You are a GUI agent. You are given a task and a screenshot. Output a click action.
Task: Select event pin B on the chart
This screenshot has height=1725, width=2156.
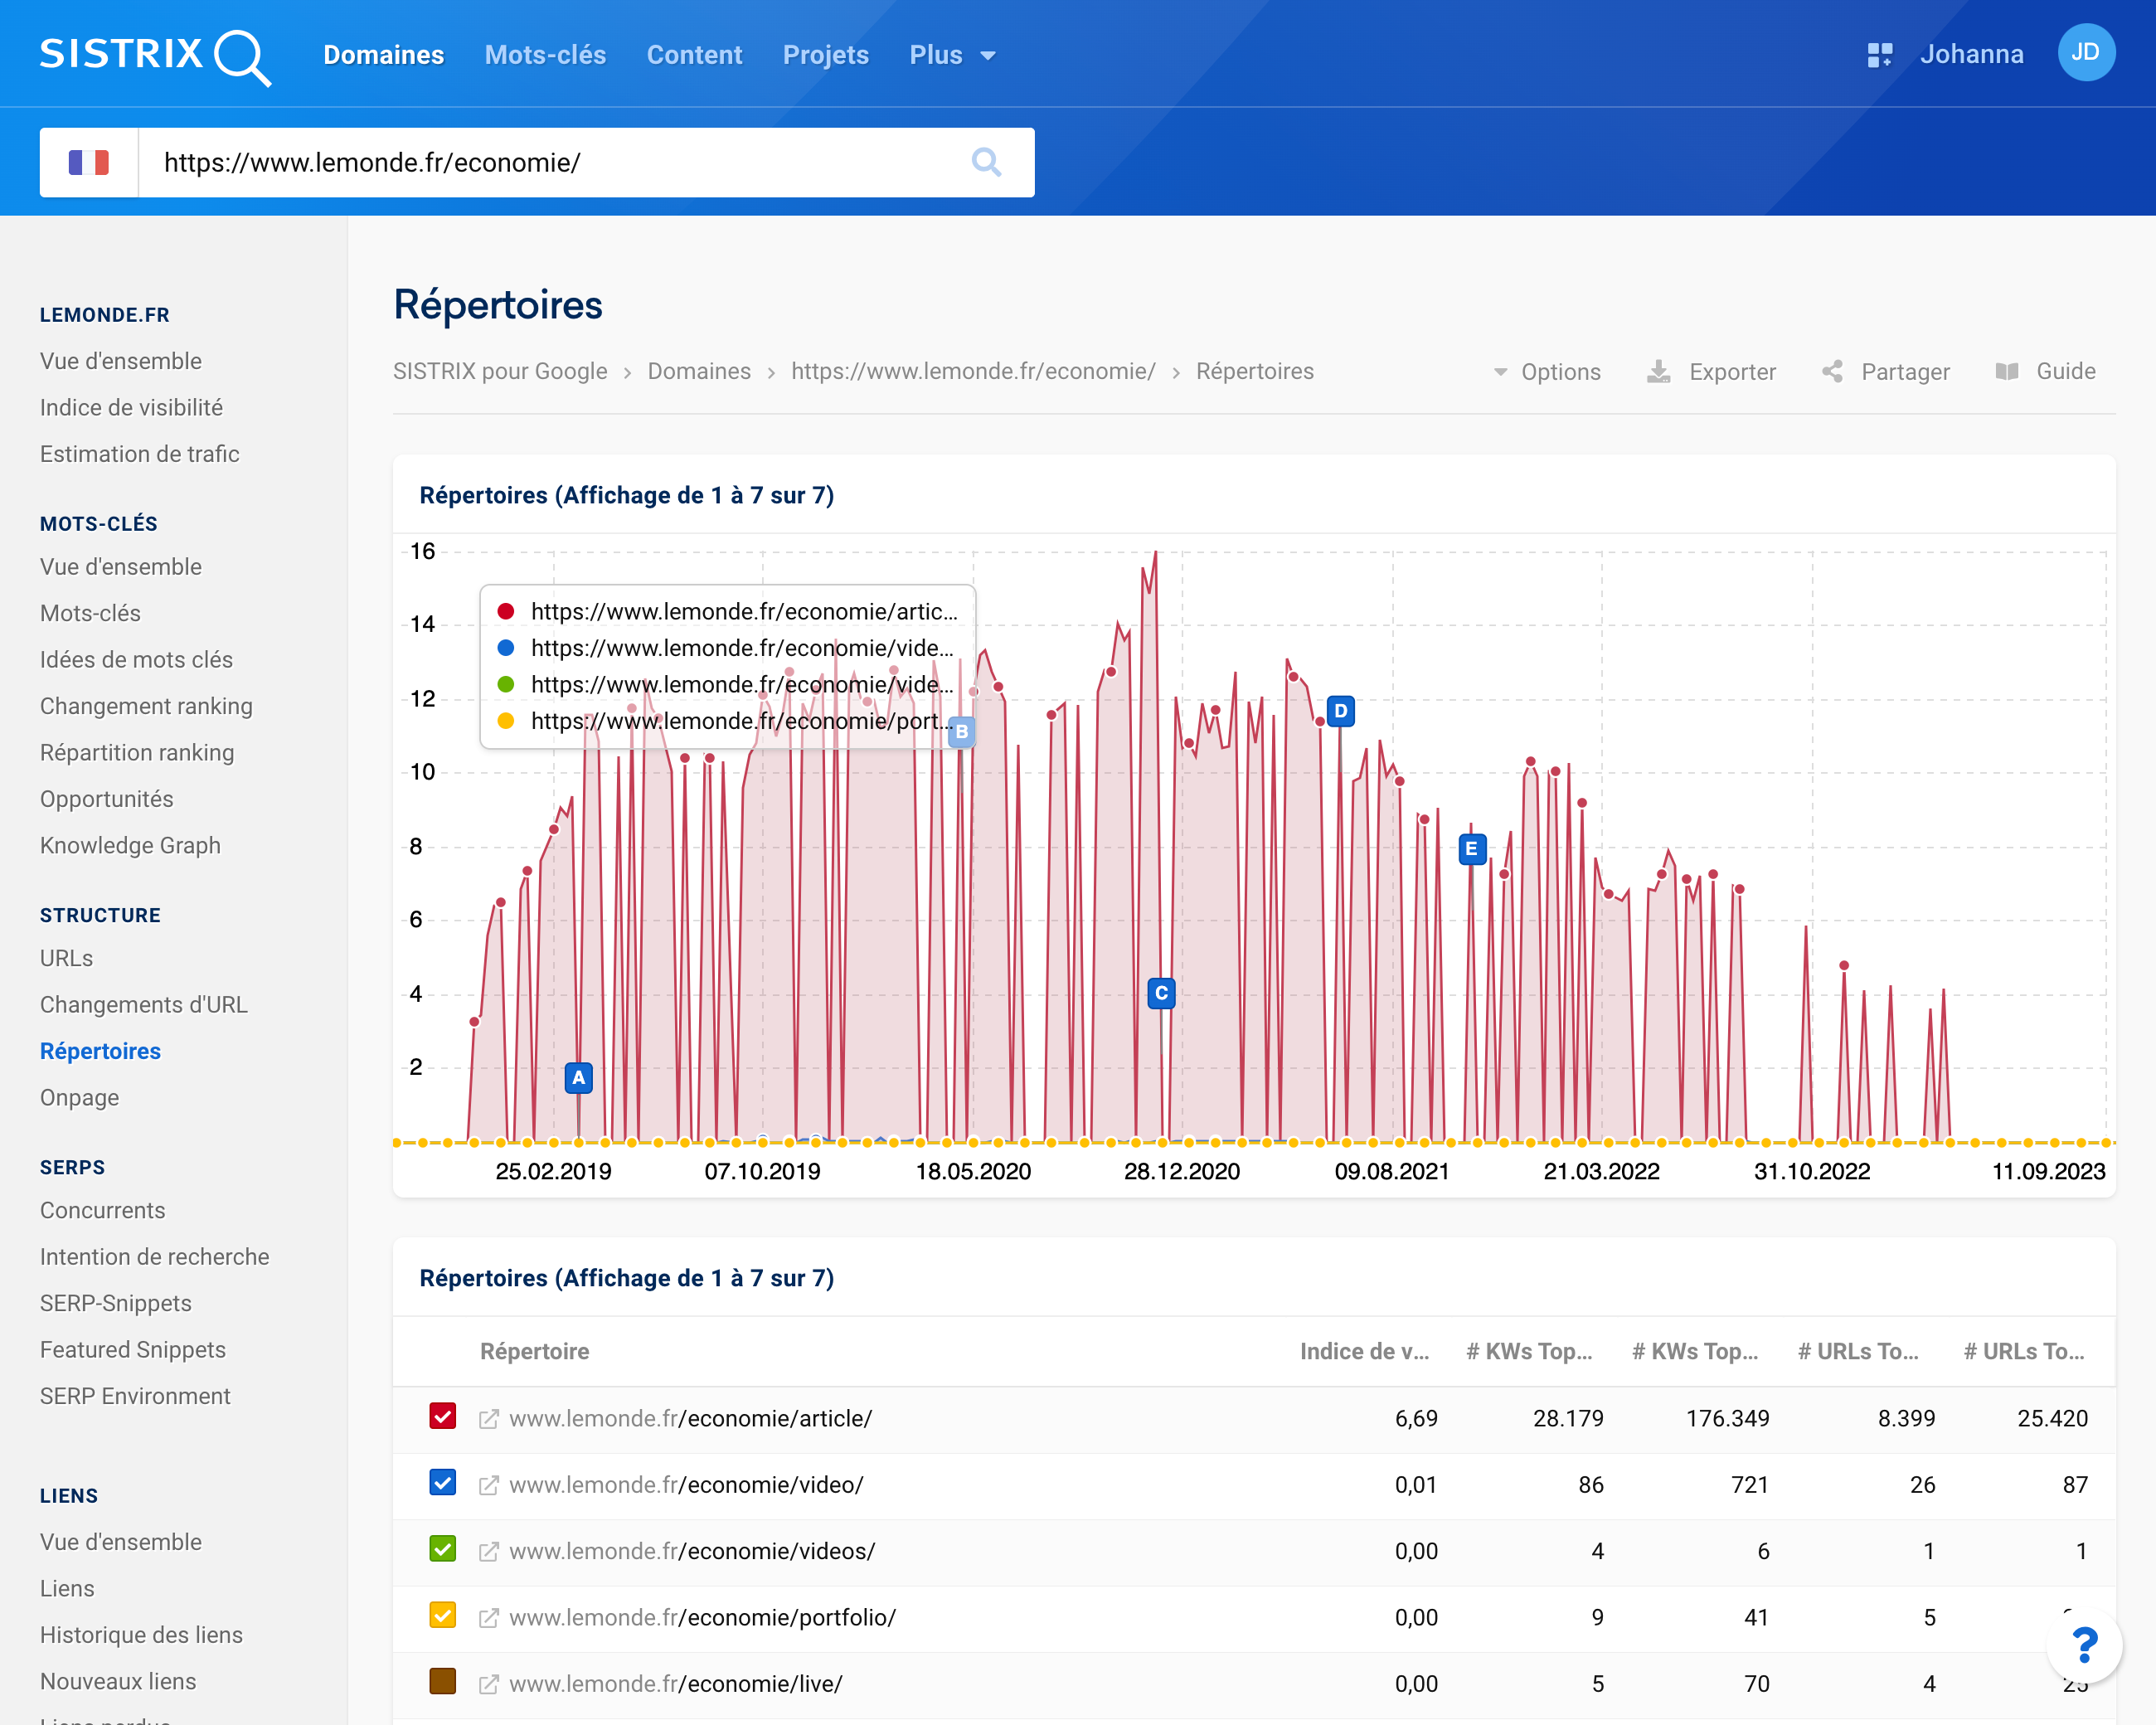[961, 731]
